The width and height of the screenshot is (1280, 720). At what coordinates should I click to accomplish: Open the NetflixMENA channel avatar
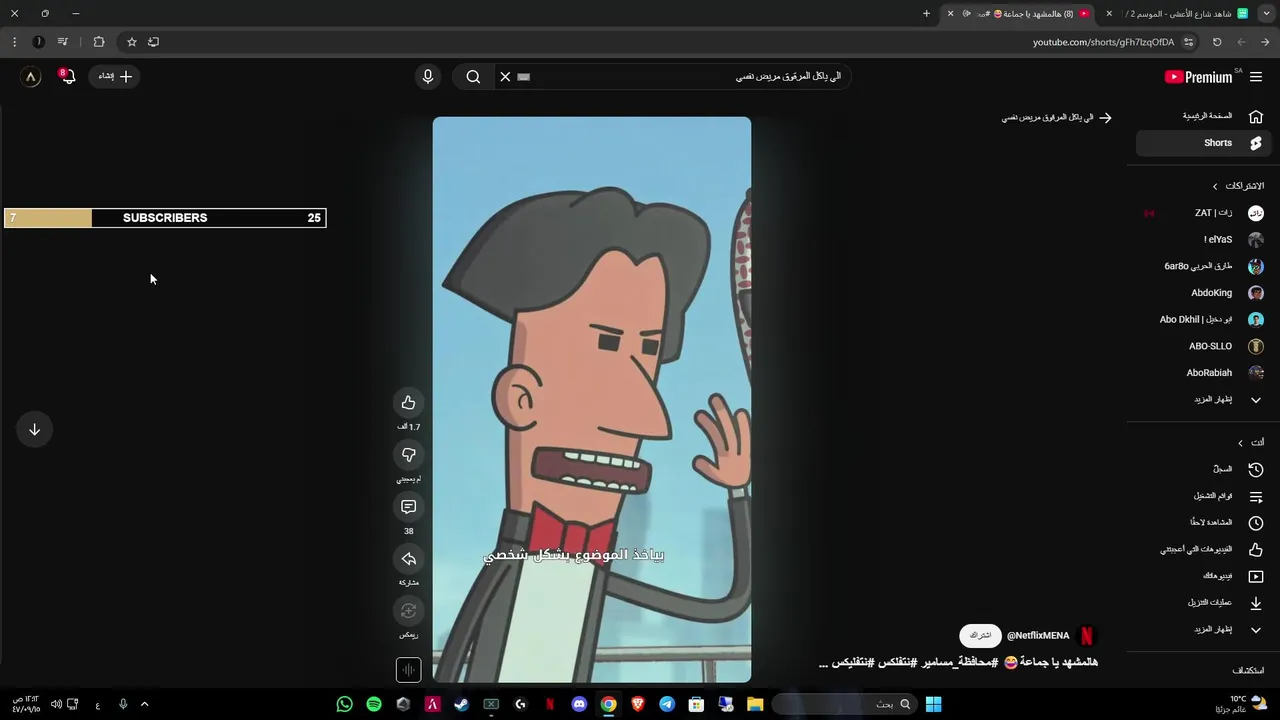tap(1087, 635)
